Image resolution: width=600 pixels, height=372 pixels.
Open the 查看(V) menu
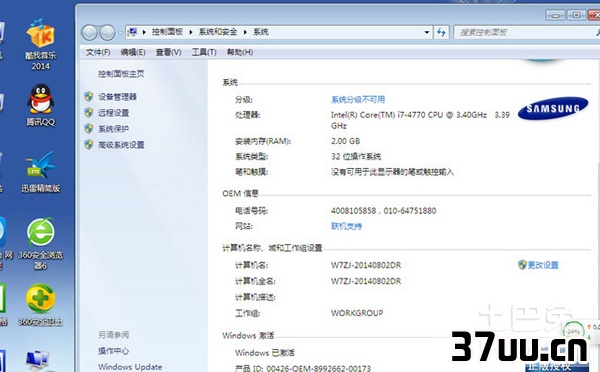[168, 52]
